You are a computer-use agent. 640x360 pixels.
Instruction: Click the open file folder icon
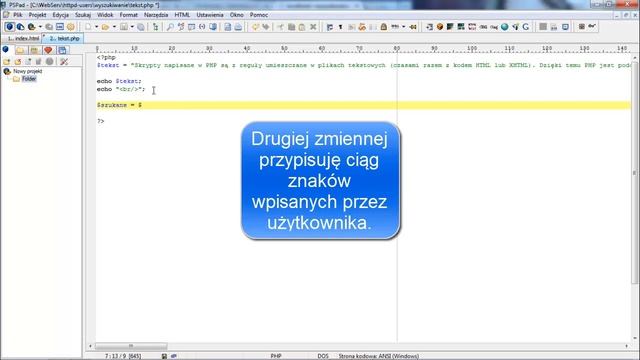[x=105, y=27]
